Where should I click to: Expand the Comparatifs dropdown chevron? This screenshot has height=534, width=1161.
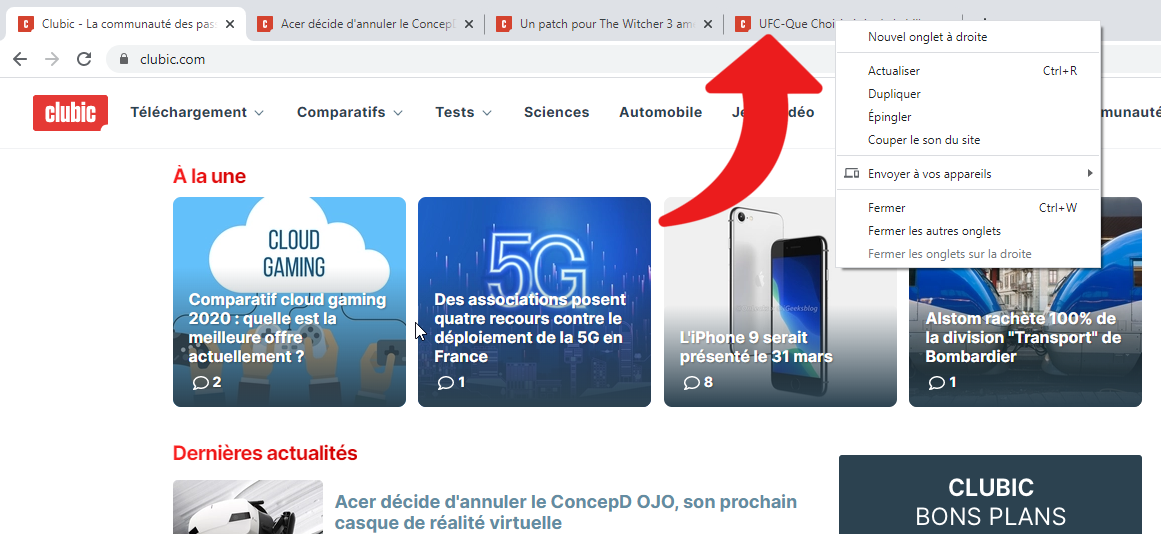click(x=398, y=113)
